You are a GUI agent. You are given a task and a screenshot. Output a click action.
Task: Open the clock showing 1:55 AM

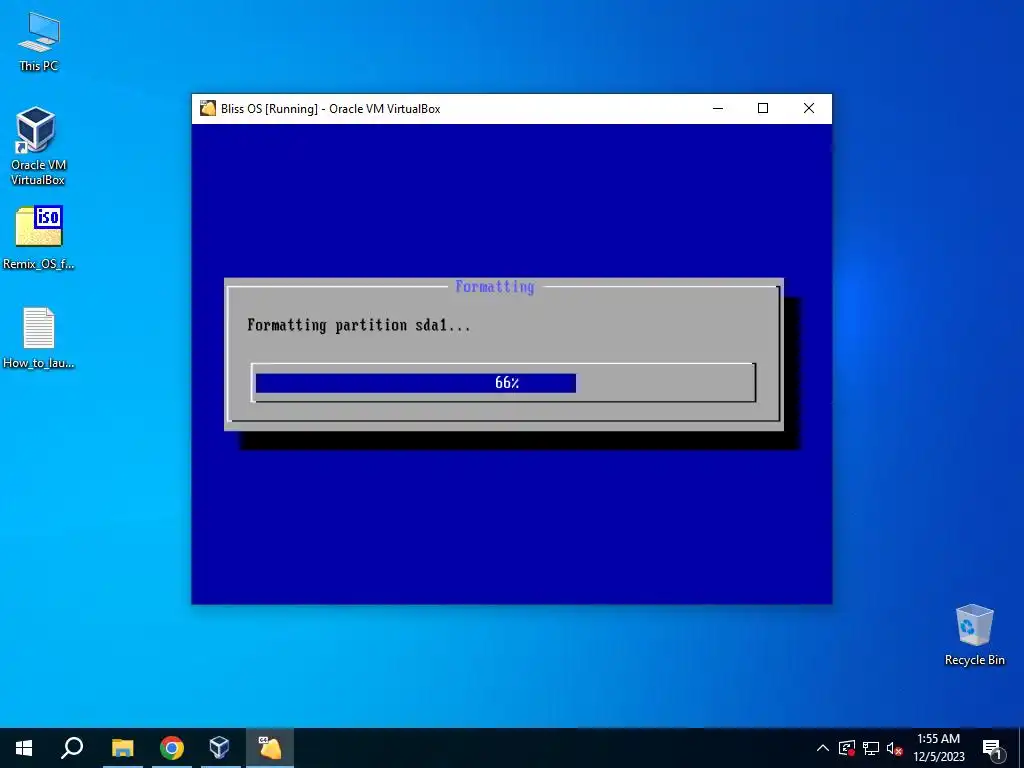pos(939,748)
